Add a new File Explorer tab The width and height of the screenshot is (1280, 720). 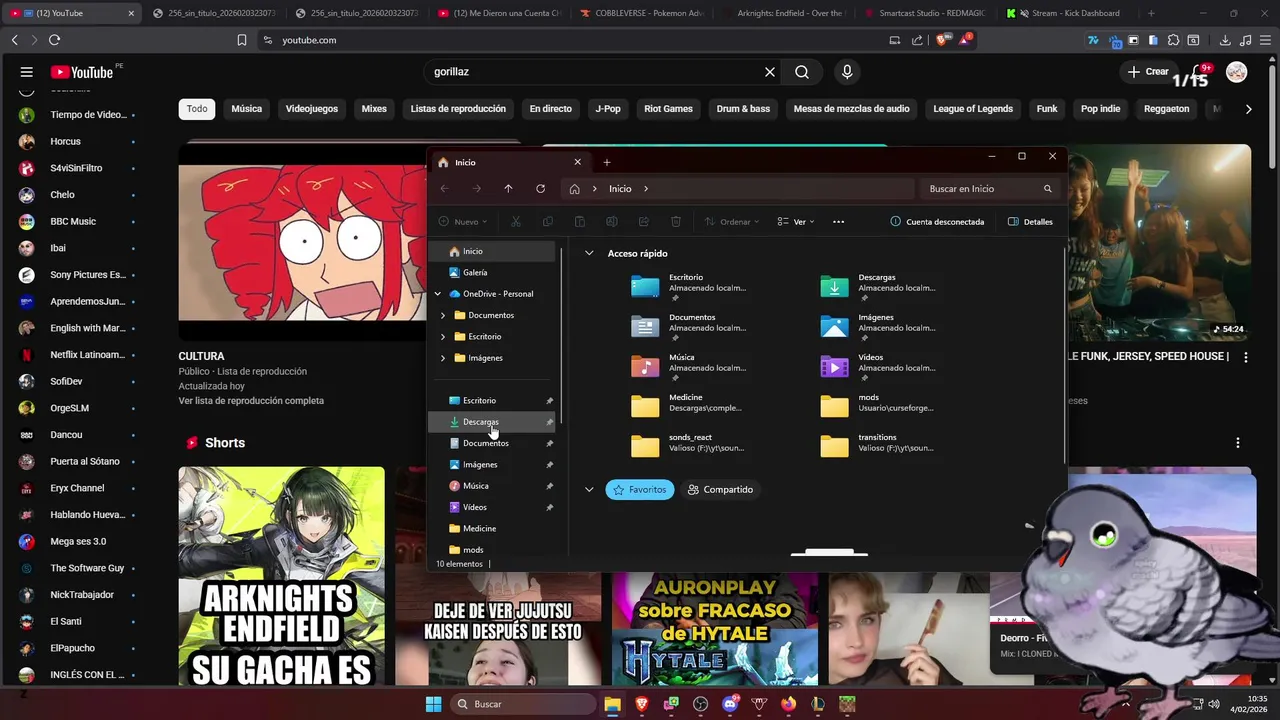[x=607, y=162]
